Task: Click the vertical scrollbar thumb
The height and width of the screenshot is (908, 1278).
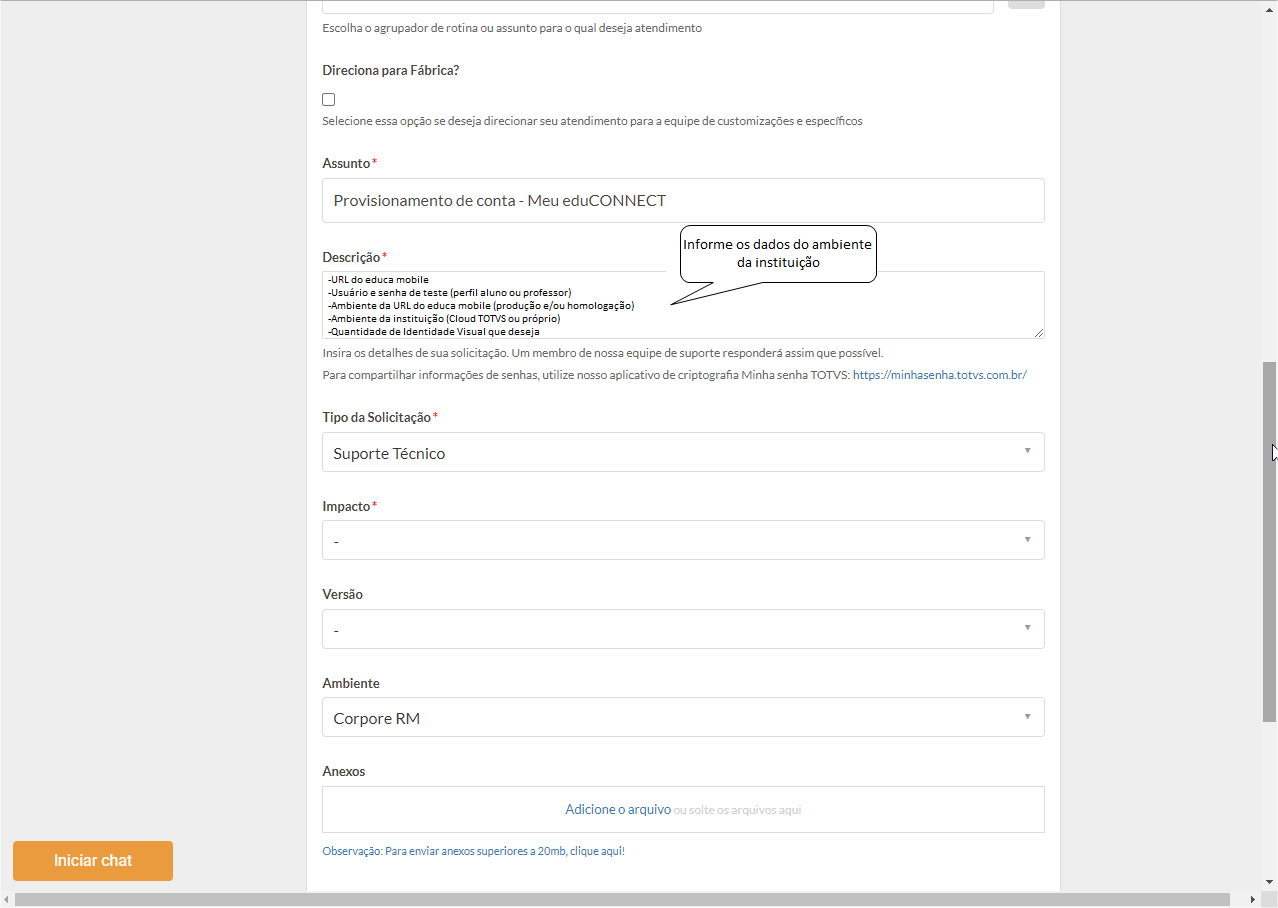Action: point(1270,541)
